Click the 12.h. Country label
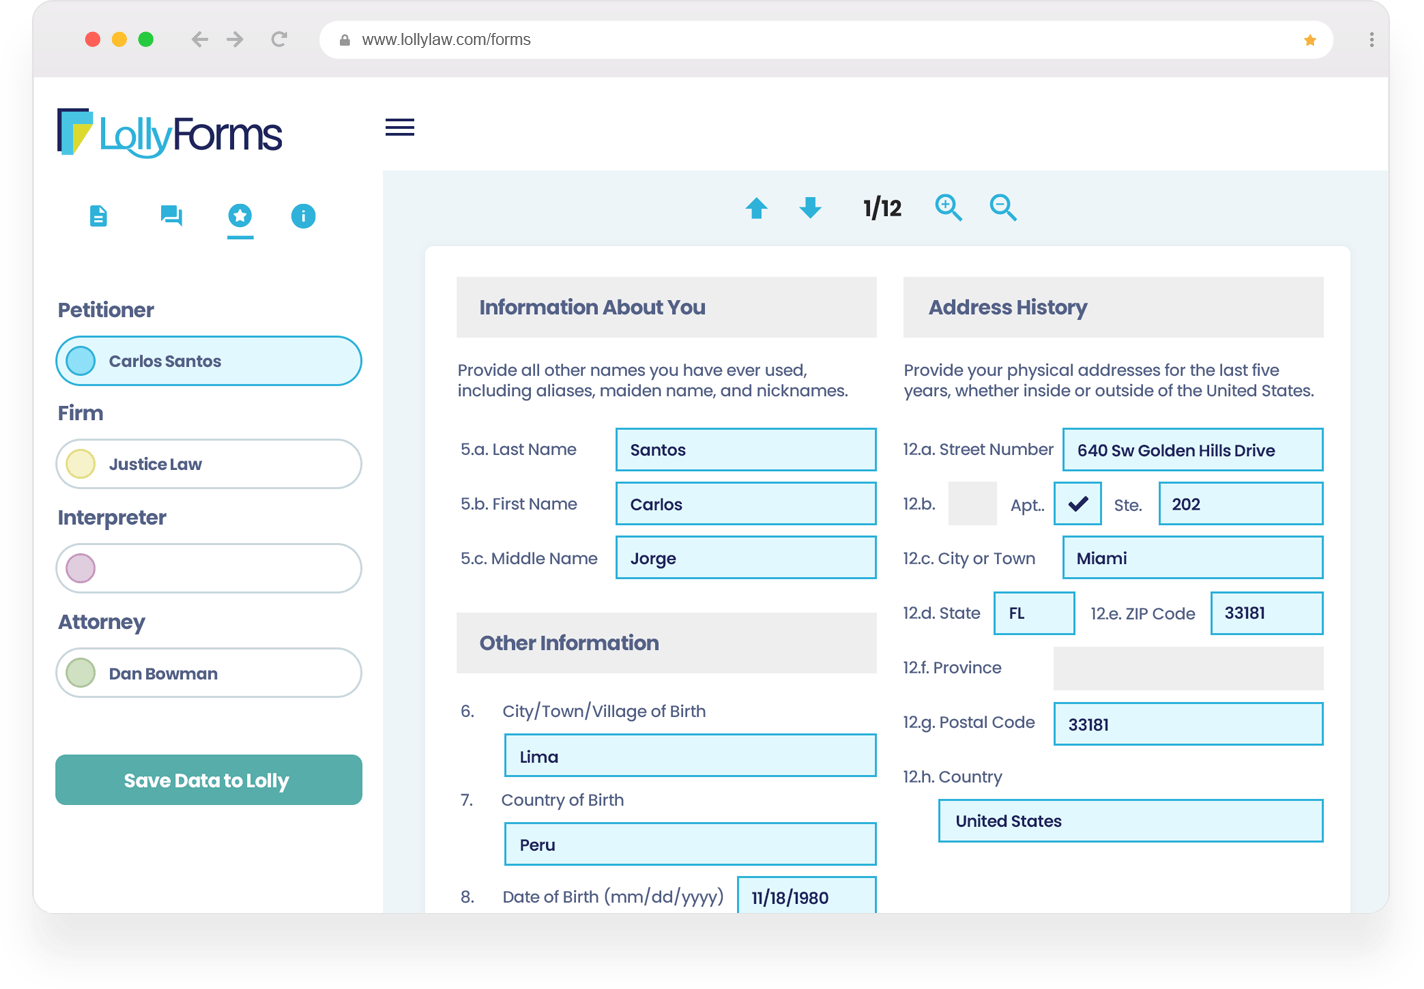The width and height of the screenshot is (1424, 989). coord(952,777)
